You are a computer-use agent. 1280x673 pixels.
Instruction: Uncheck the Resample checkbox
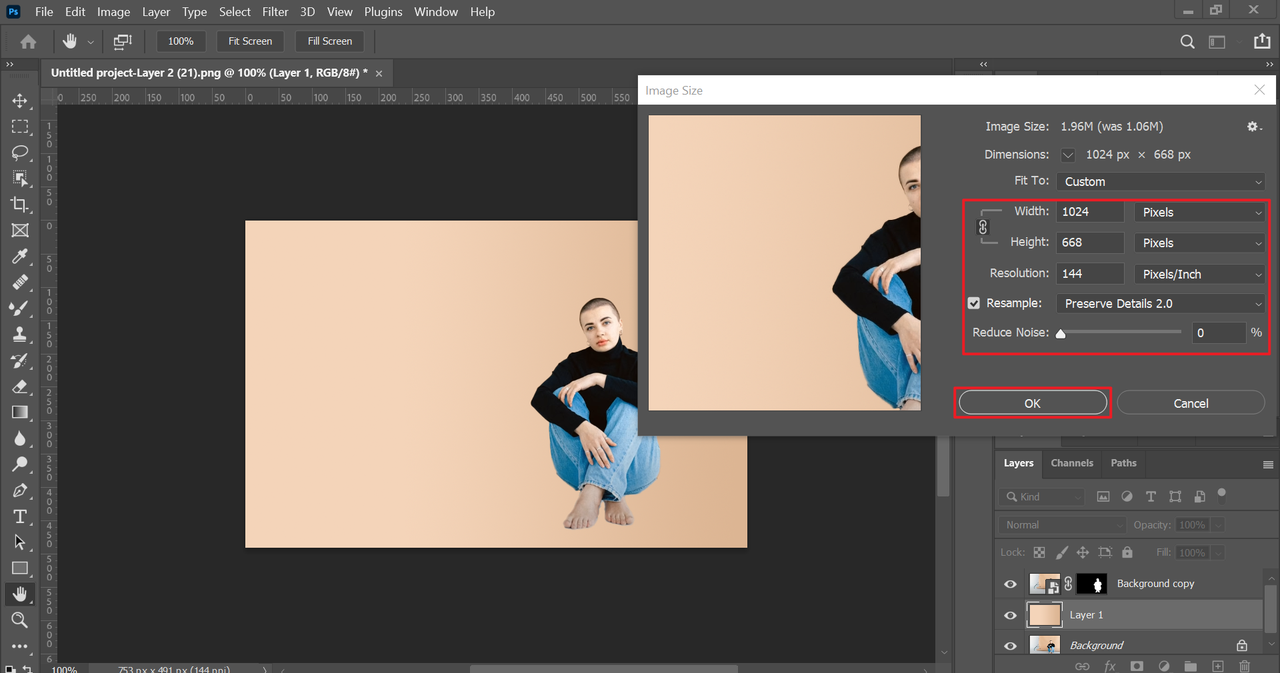[974, 303]
